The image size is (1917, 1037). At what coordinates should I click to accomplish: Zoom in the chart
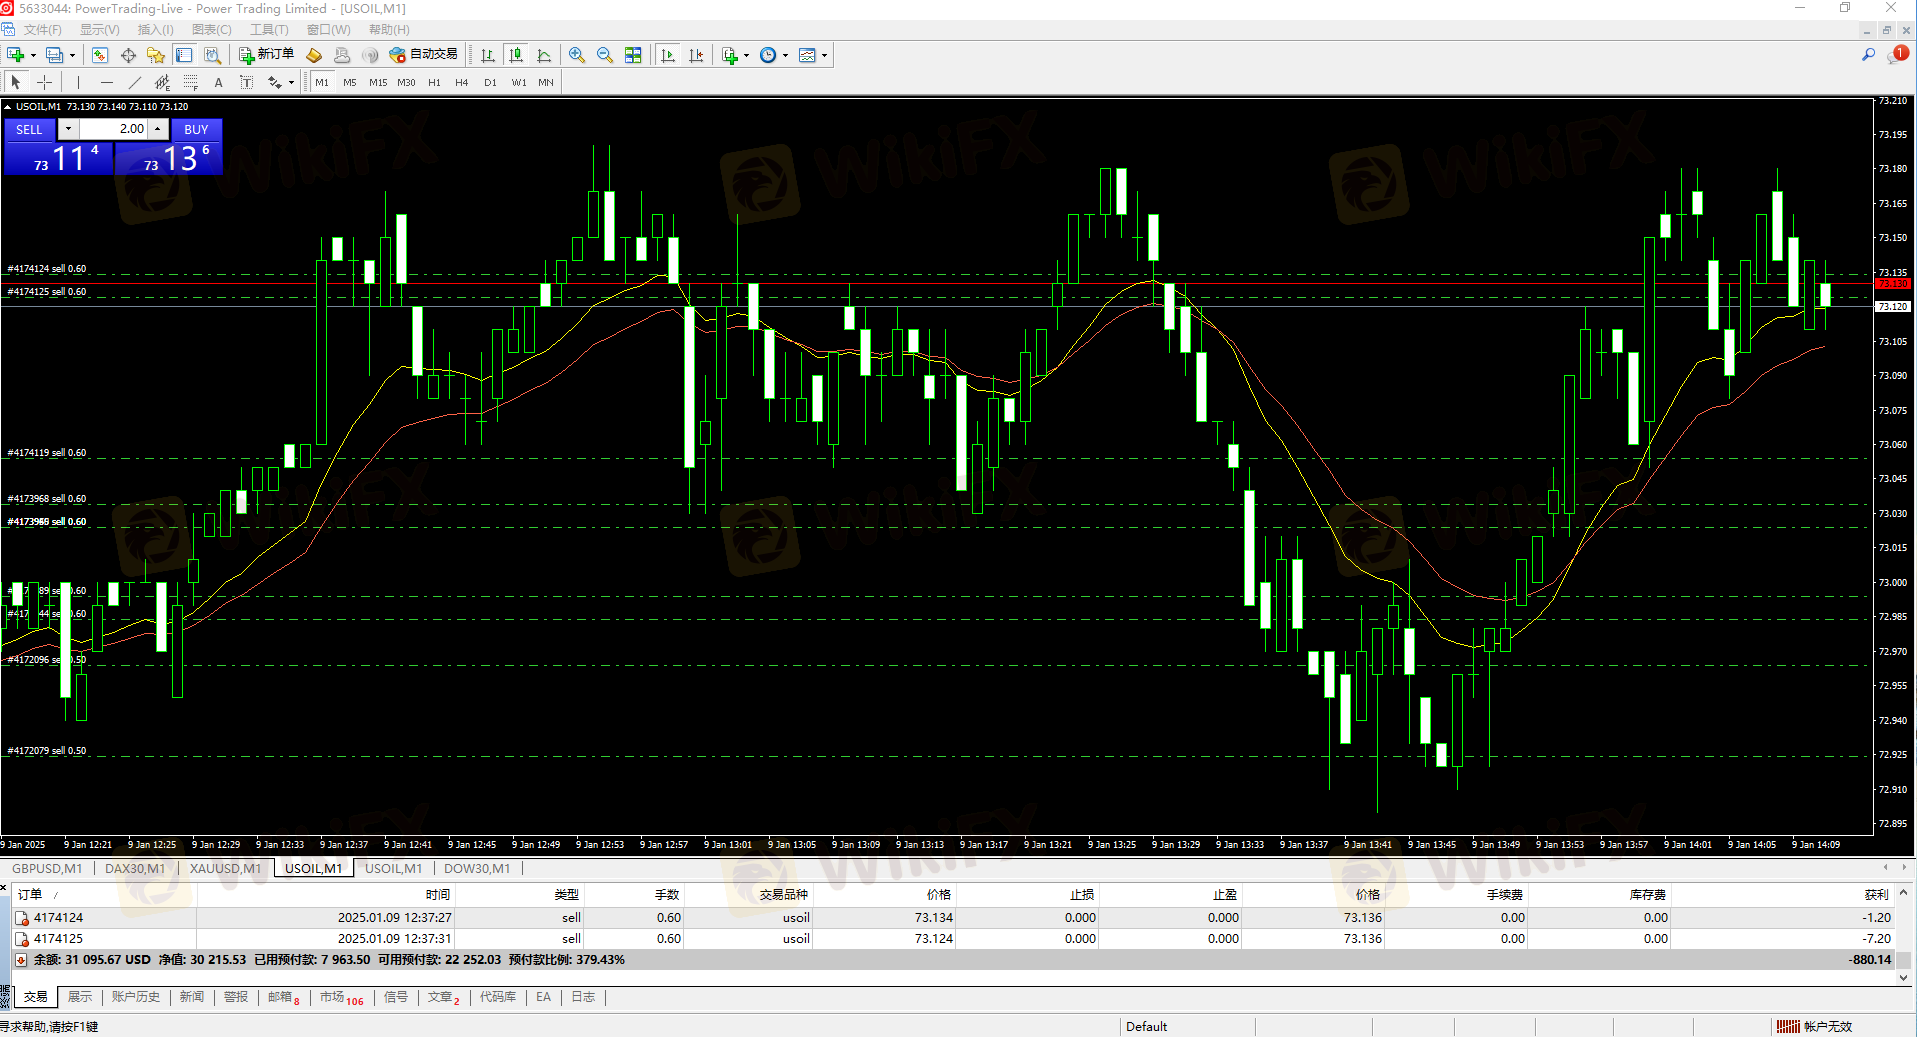tap(577, 55)
